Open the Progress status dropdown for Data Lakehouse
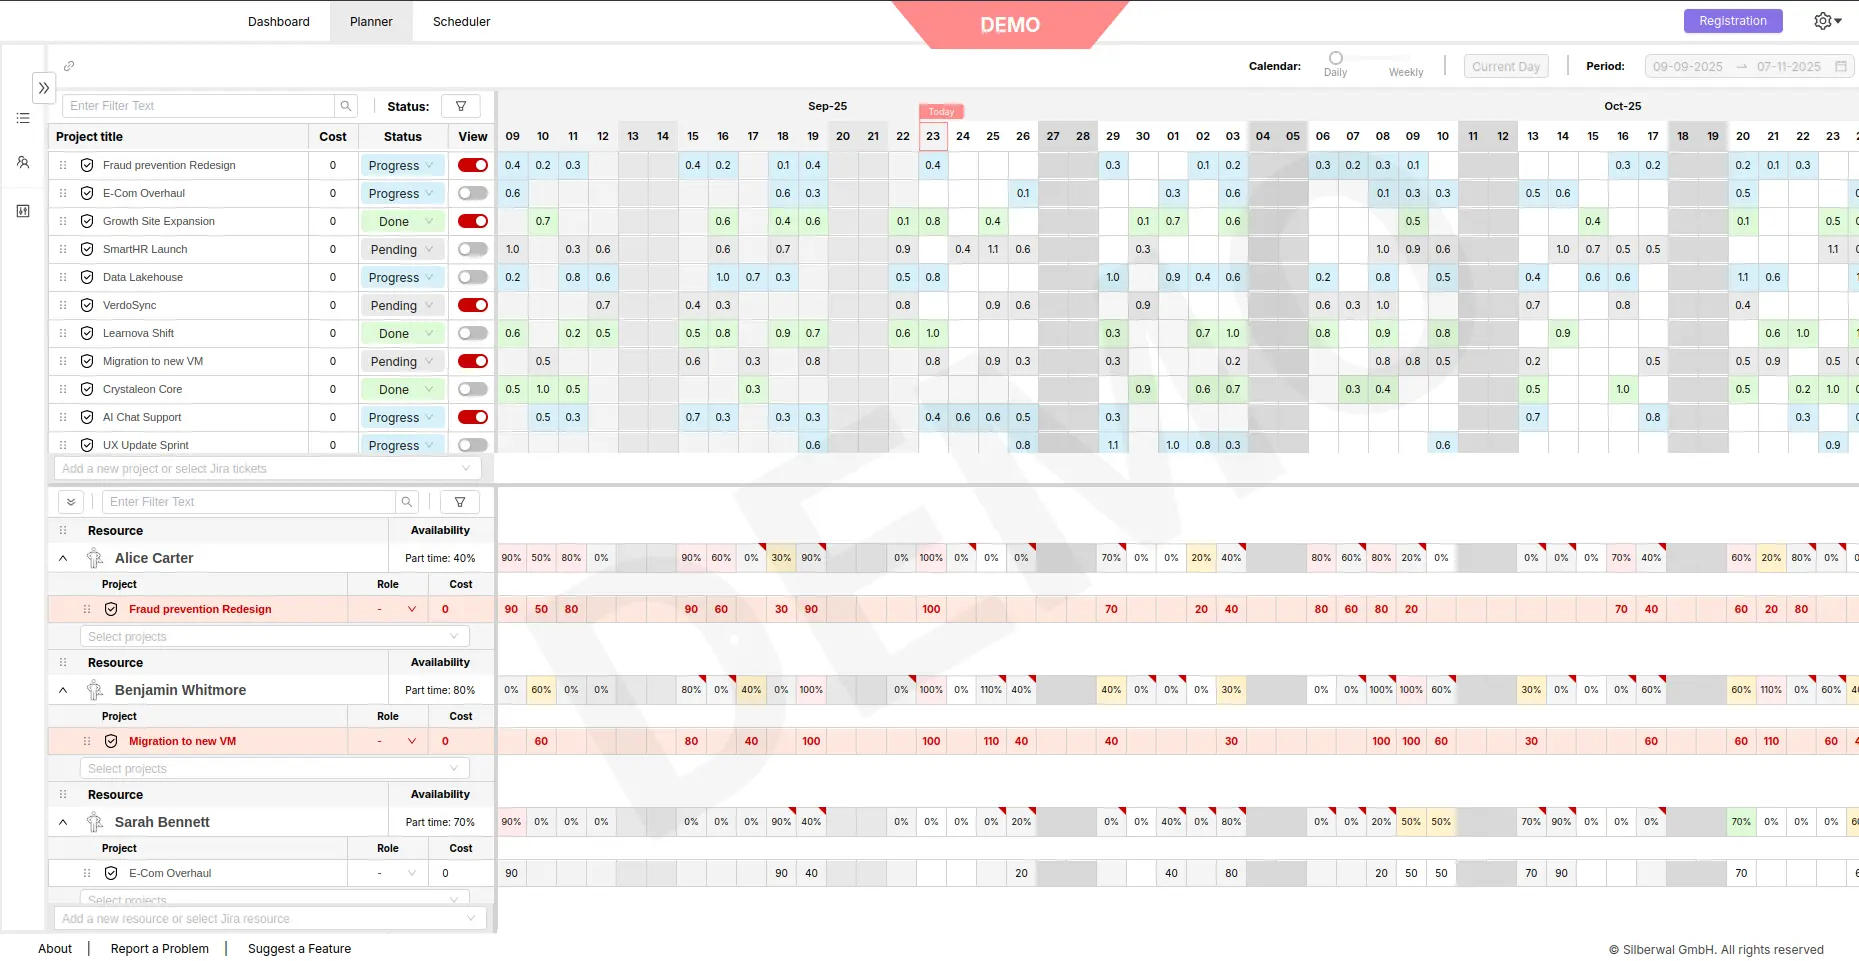1859x961 pixels. tap(402, 277)
